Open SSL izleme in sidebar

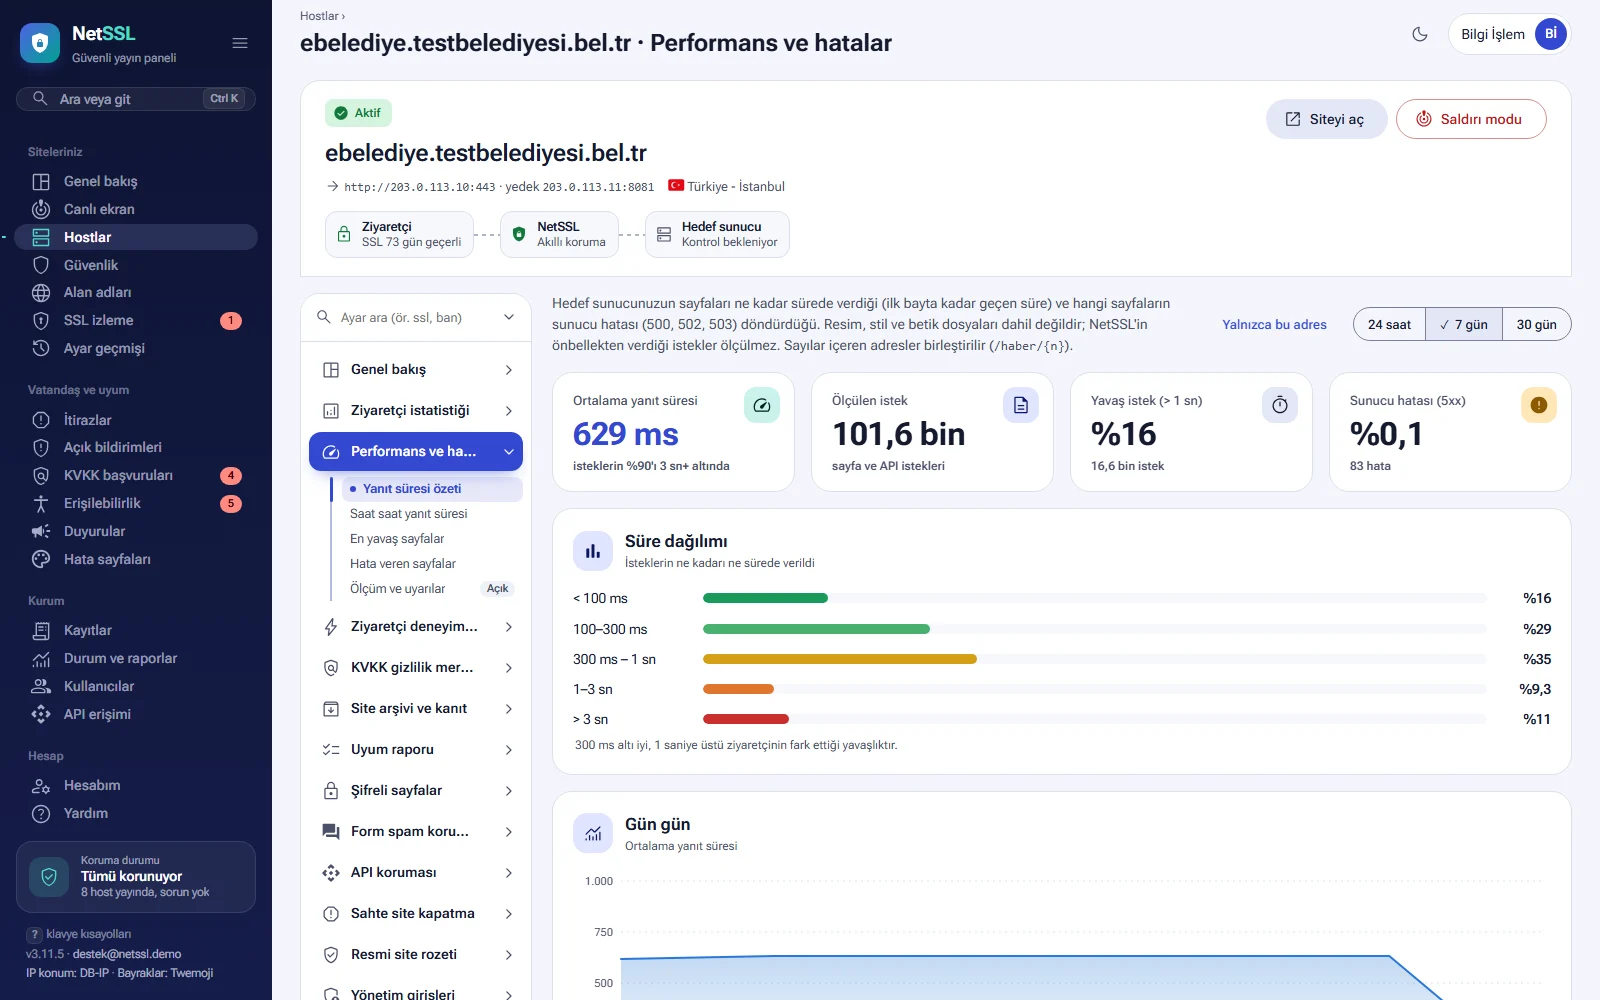click(135, 320)
